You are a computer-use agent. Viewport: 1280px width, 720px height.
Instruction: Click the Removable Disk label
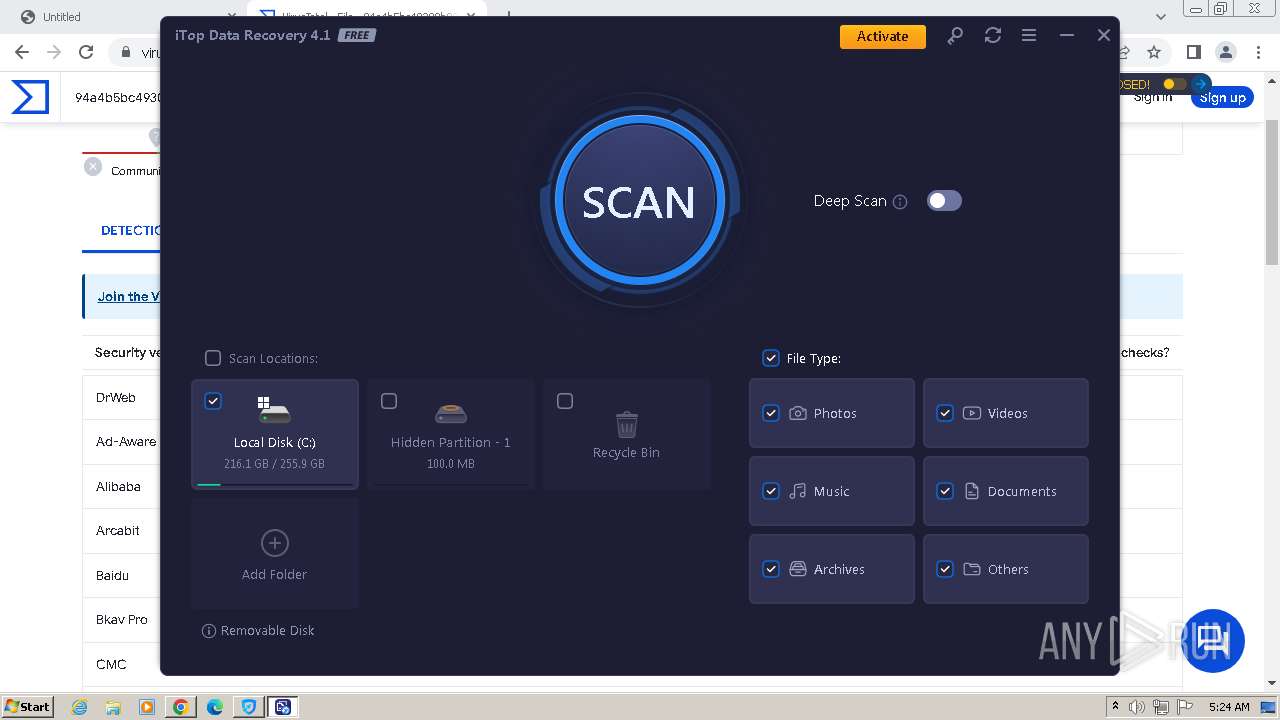tap(268, 631)
